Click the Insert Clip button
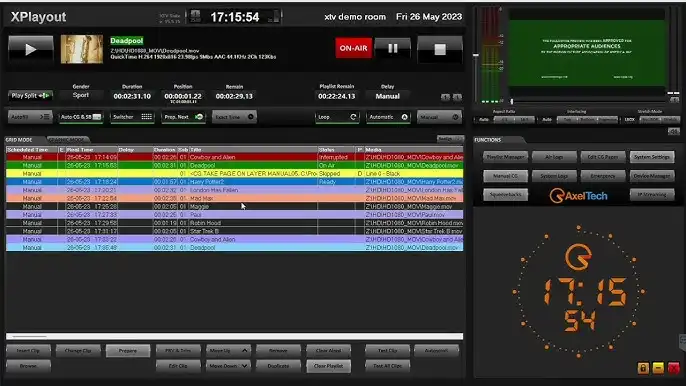Viewport: 686px width, 386px height. coord(28,351)
